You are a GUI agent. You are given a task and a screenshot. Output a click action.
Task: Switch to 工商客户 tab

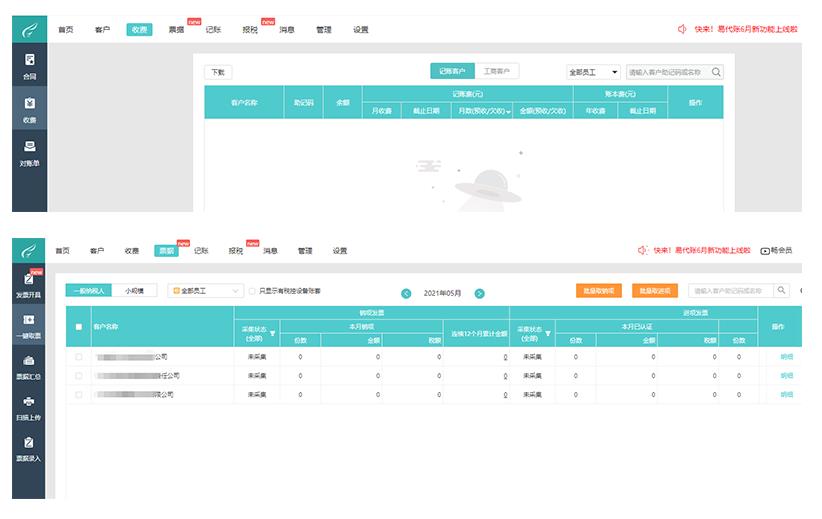pos(496,71)
